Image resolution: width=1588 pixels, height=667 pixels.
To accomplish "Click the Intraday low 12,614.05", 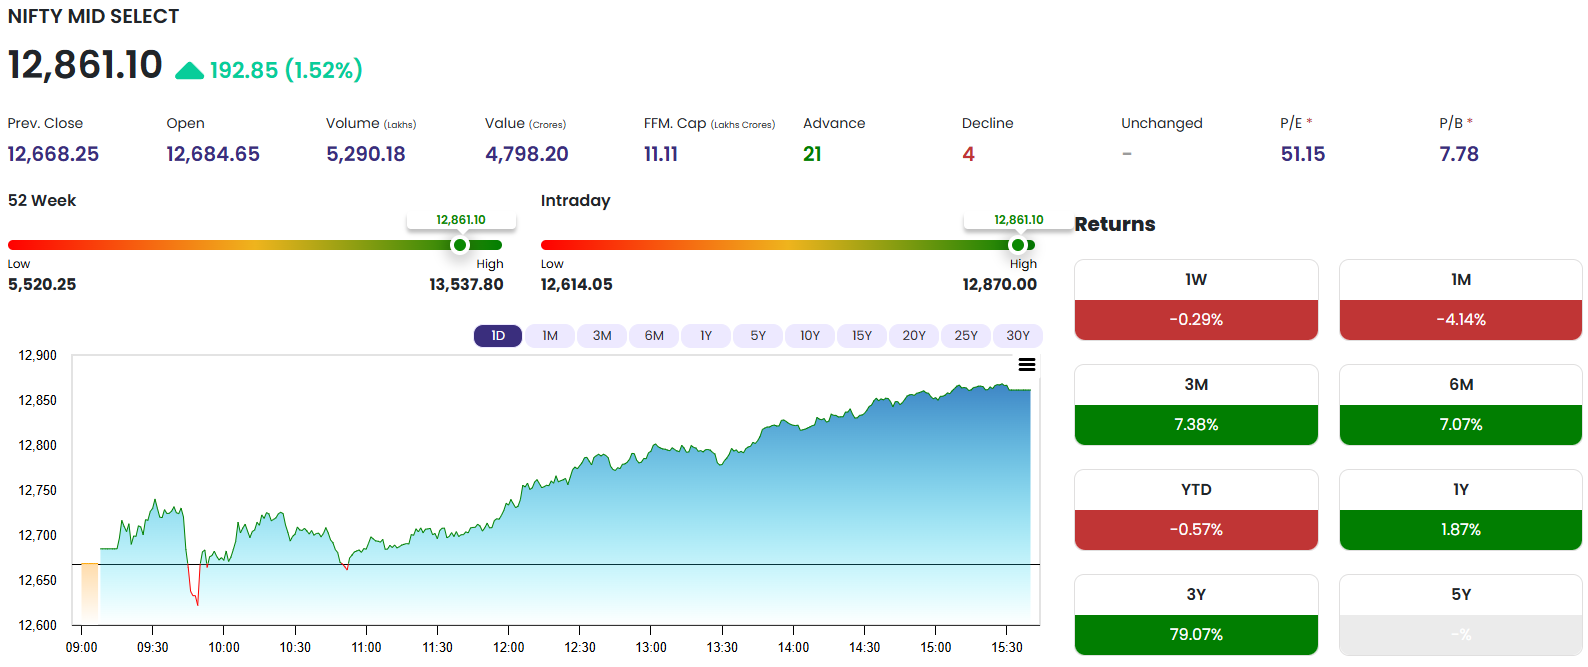I will pos(577,284).
